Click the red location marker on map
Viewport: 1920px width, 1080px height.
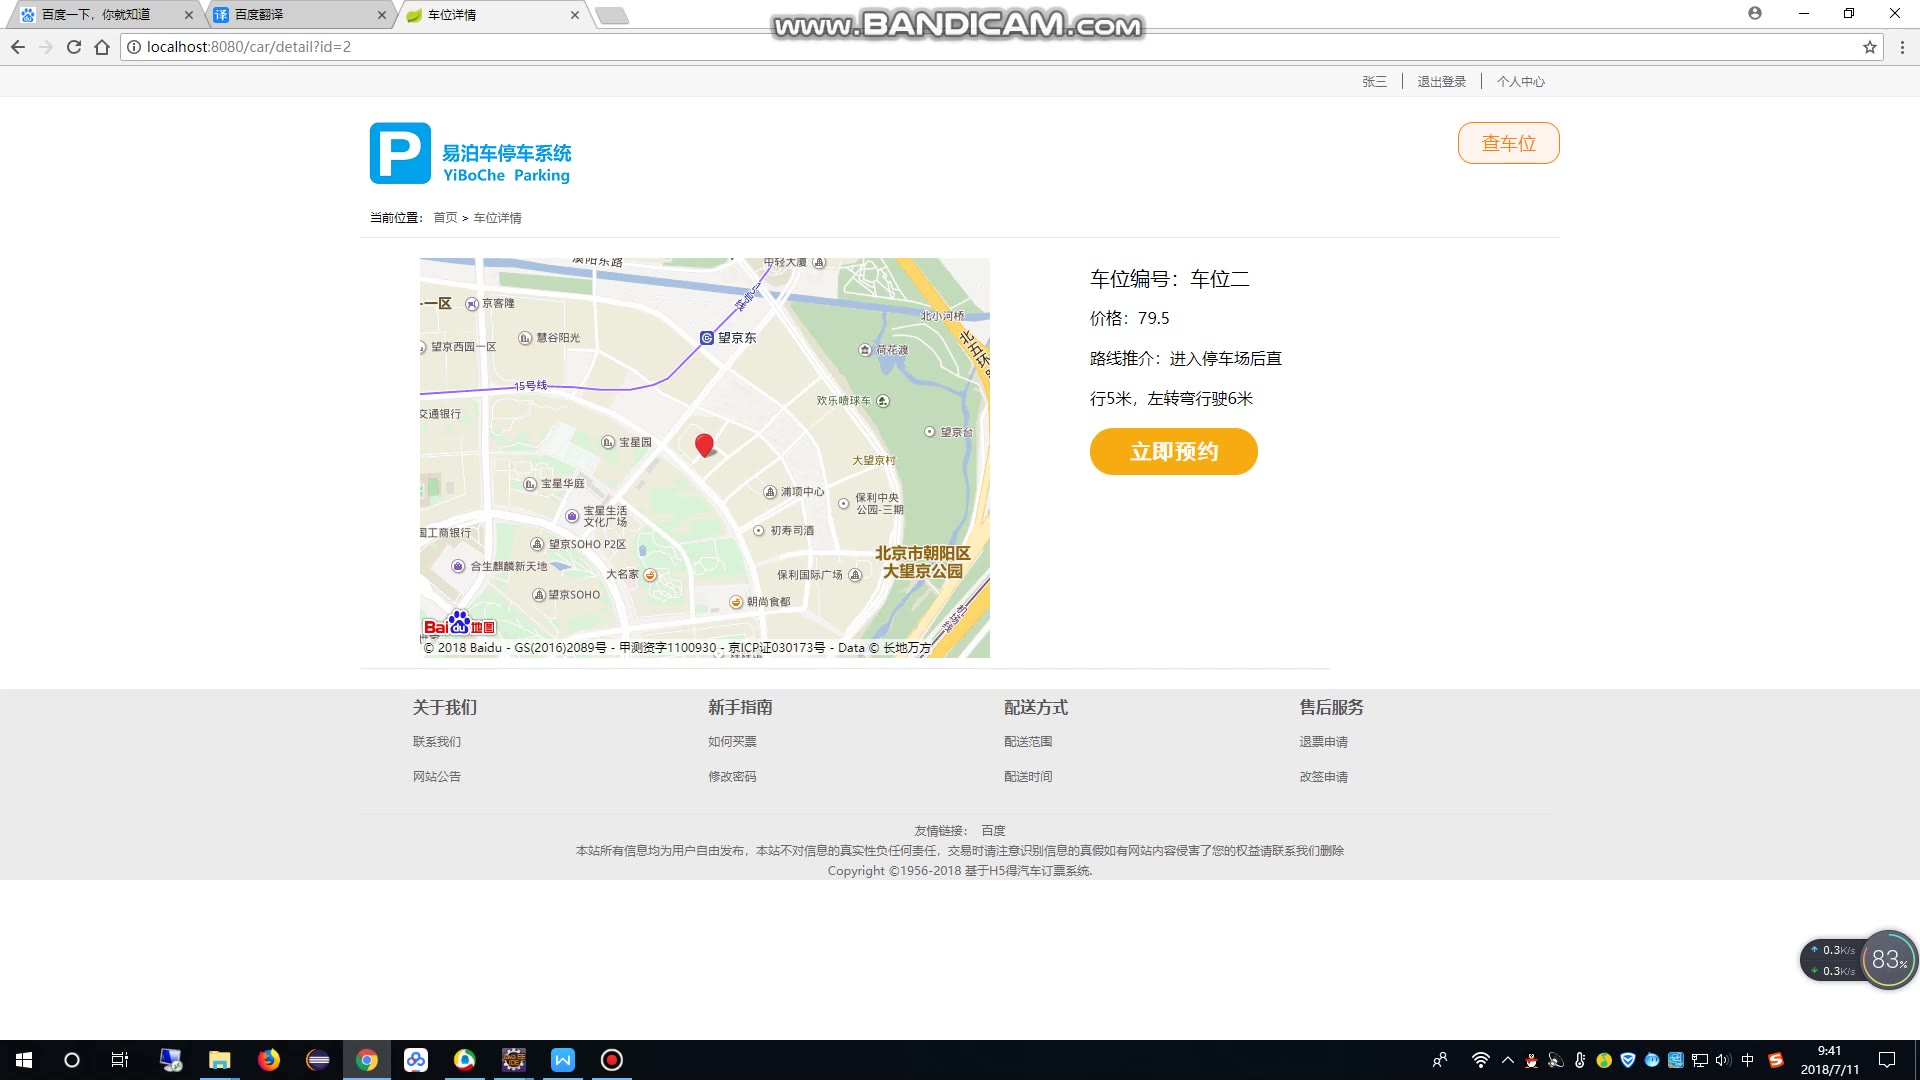click(x=704, y=445)
